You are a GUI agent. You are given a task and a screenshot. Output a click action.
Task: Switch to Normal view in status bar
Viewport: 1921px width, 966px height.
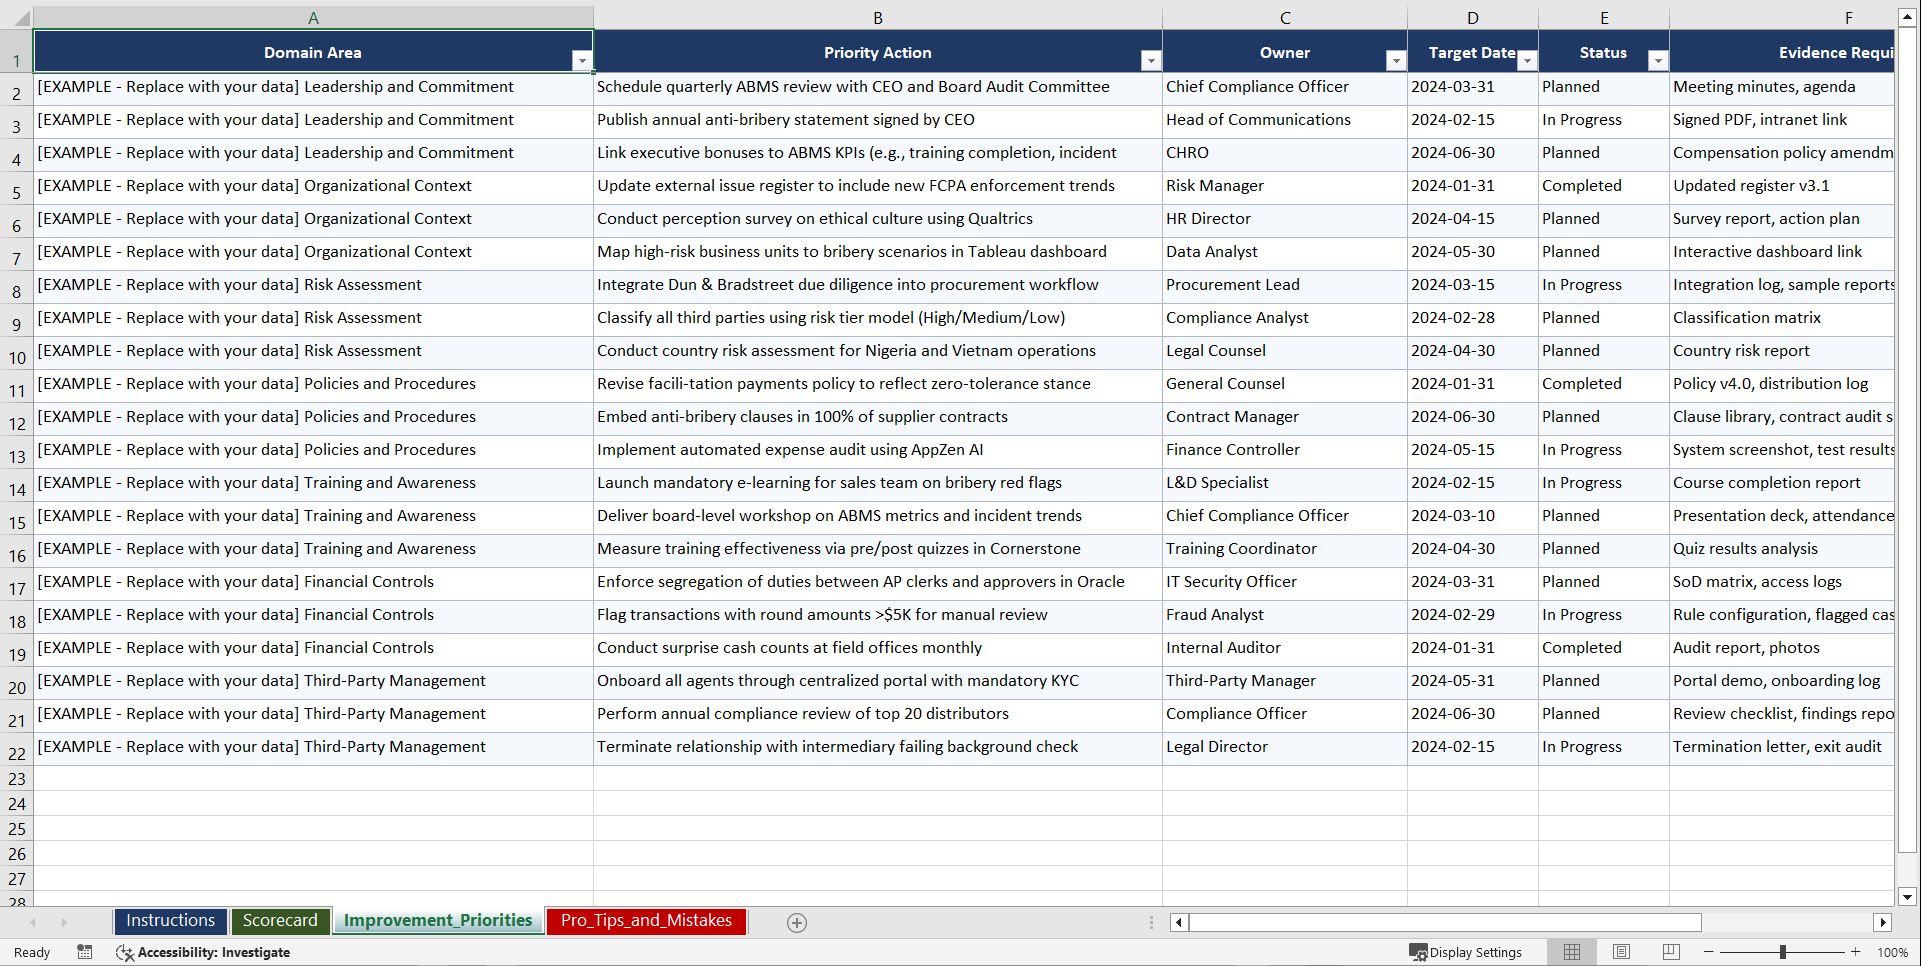[x=1571, y=952]
